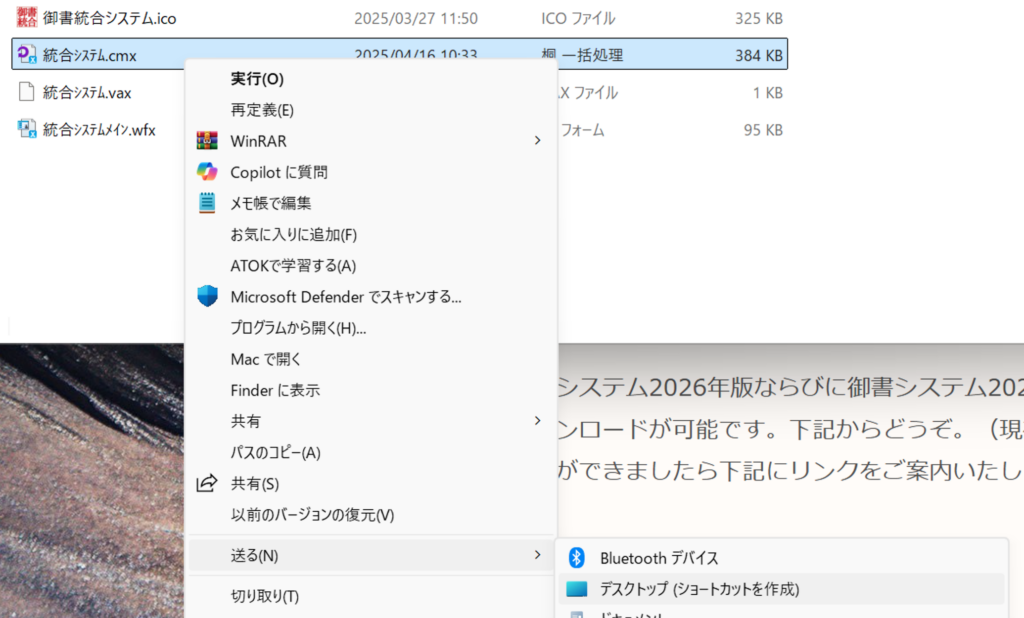1024x618 pixels.
Task: Select パスのコピー(A) menu entry
Action: [275, 452]
